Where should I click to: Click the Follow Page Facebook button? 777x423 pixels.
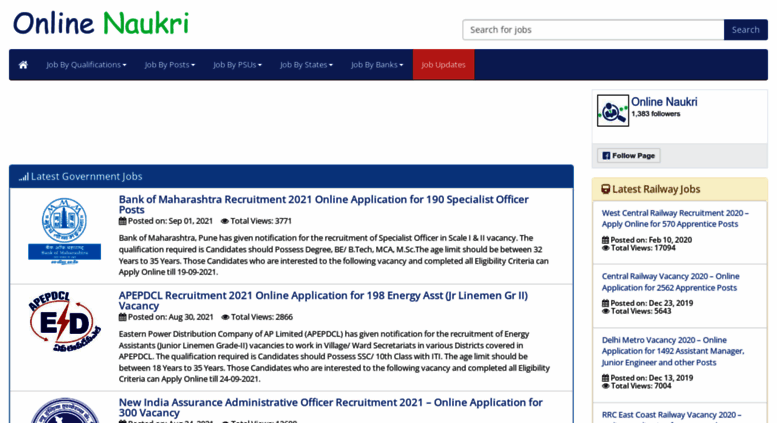(628, 156)
